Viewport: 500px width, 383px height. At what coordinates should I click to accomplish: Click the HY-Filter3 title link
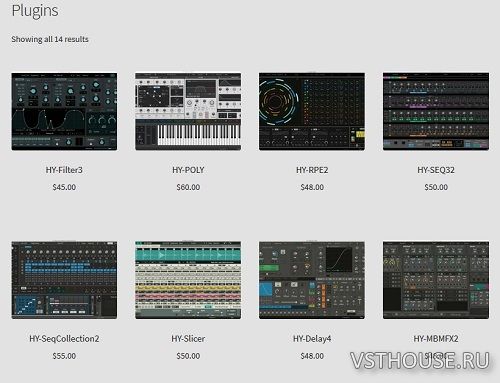pos(64,170)
